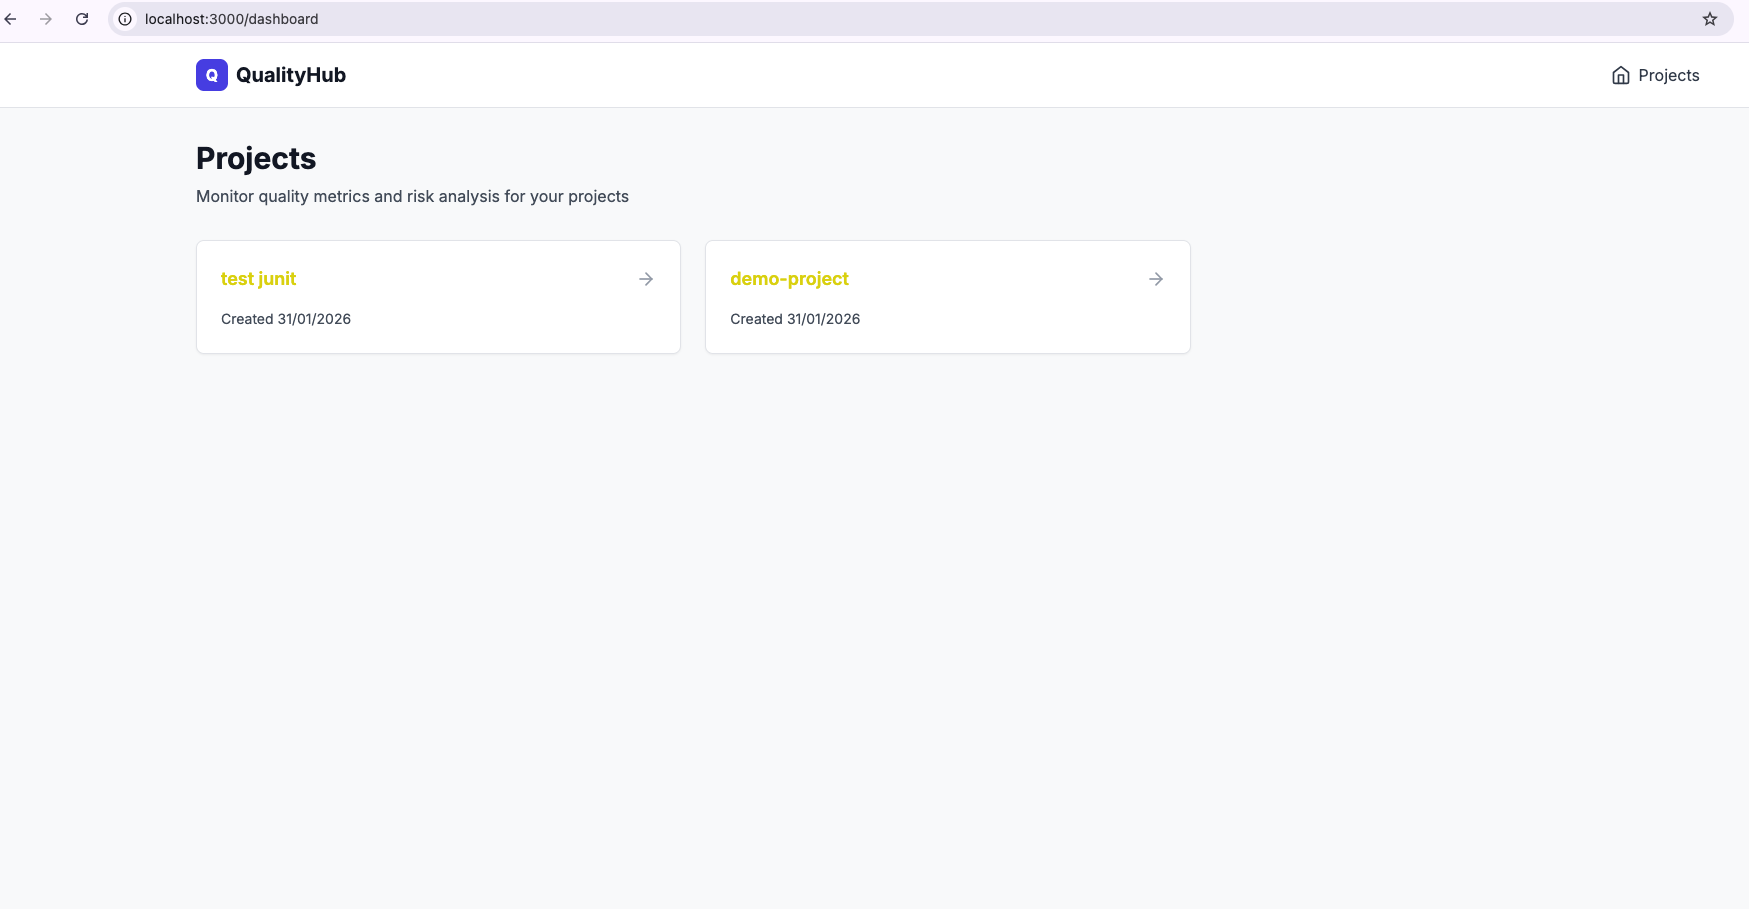The image size is (1749, 909).
Task: Click the QualityHub title text
Action: pos(290,74)
